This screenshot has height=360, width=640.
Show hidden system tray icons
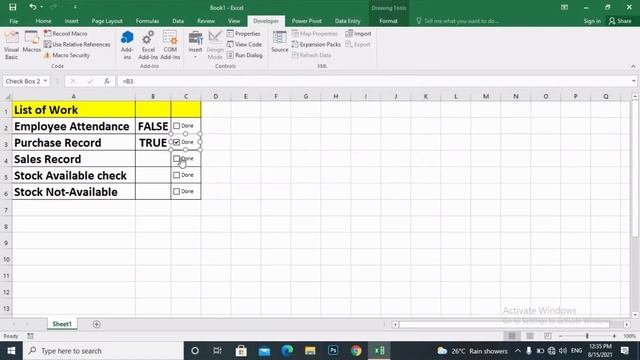(518, 351)
